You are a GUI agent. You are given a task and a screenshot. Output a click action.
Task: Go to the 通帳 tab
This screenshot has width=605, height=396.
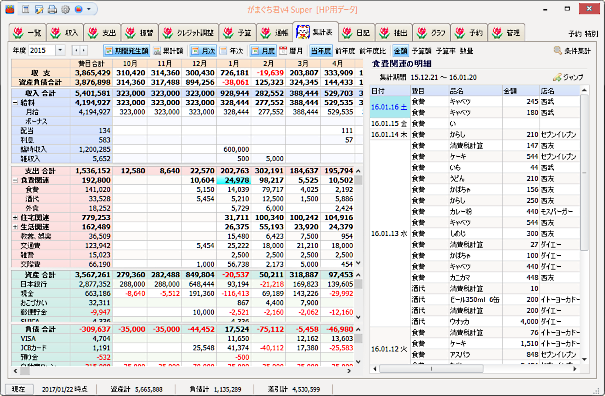pos(274,33)
